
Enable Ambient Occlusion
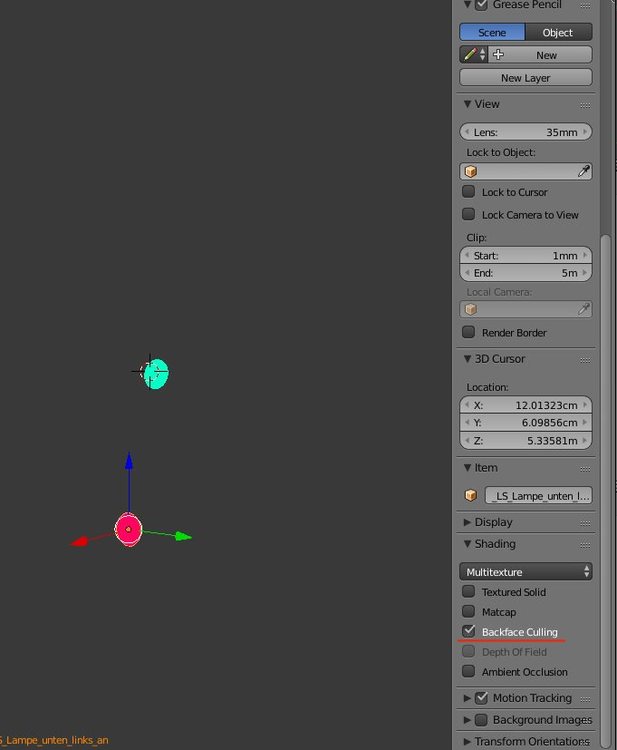(468, 671)
